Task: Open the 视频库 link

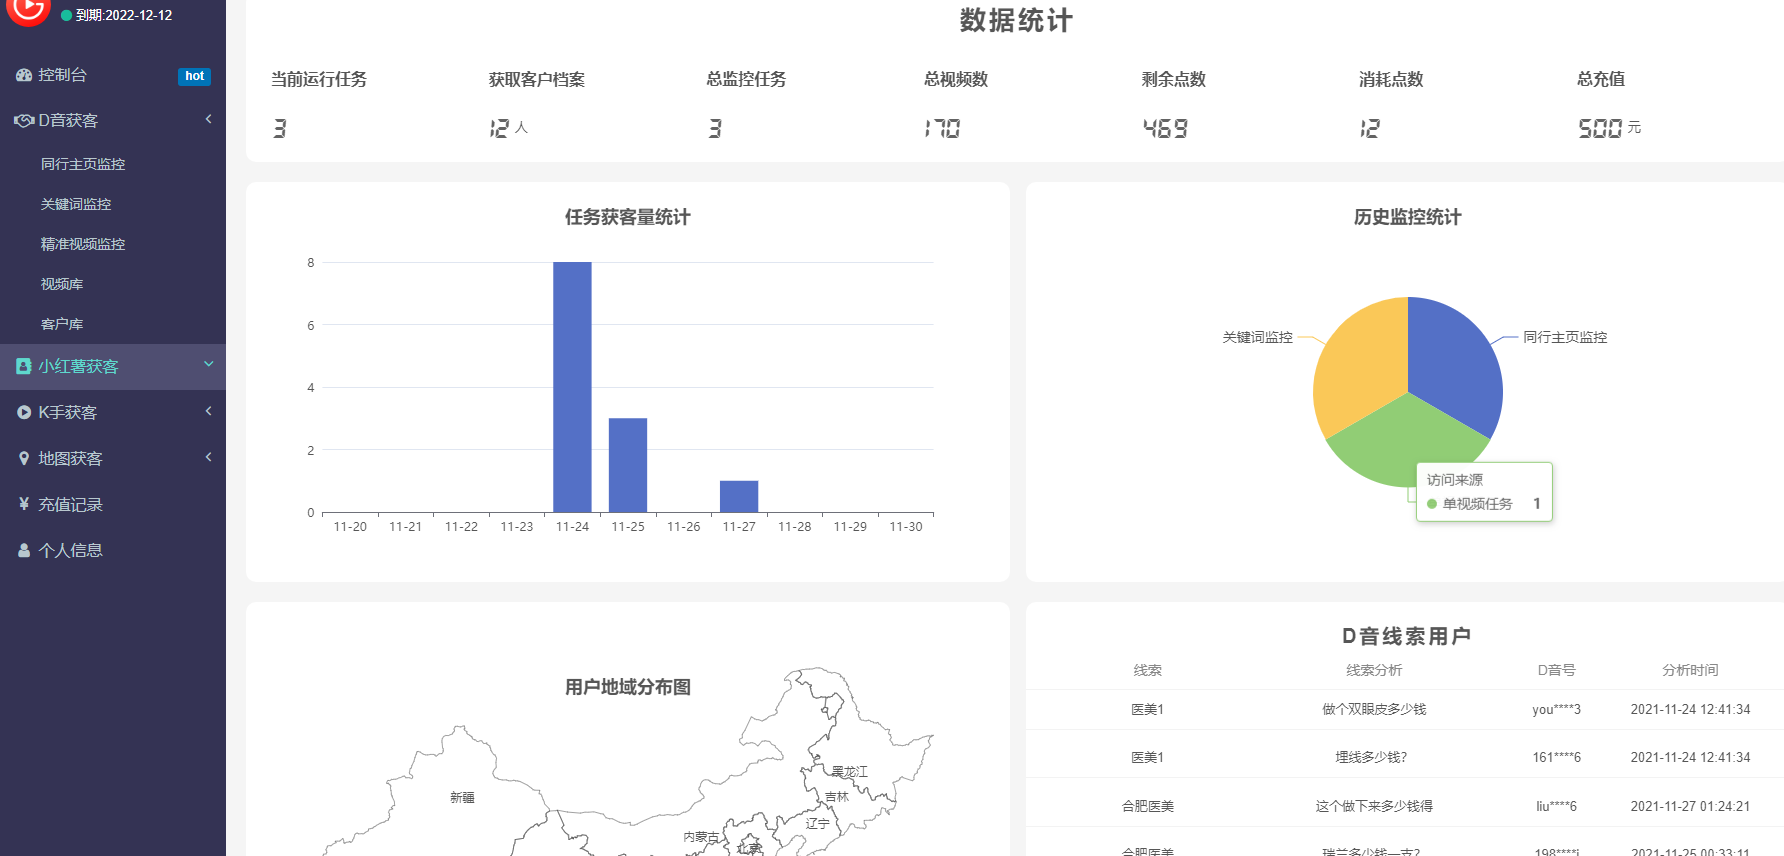Action: [62, 284]
